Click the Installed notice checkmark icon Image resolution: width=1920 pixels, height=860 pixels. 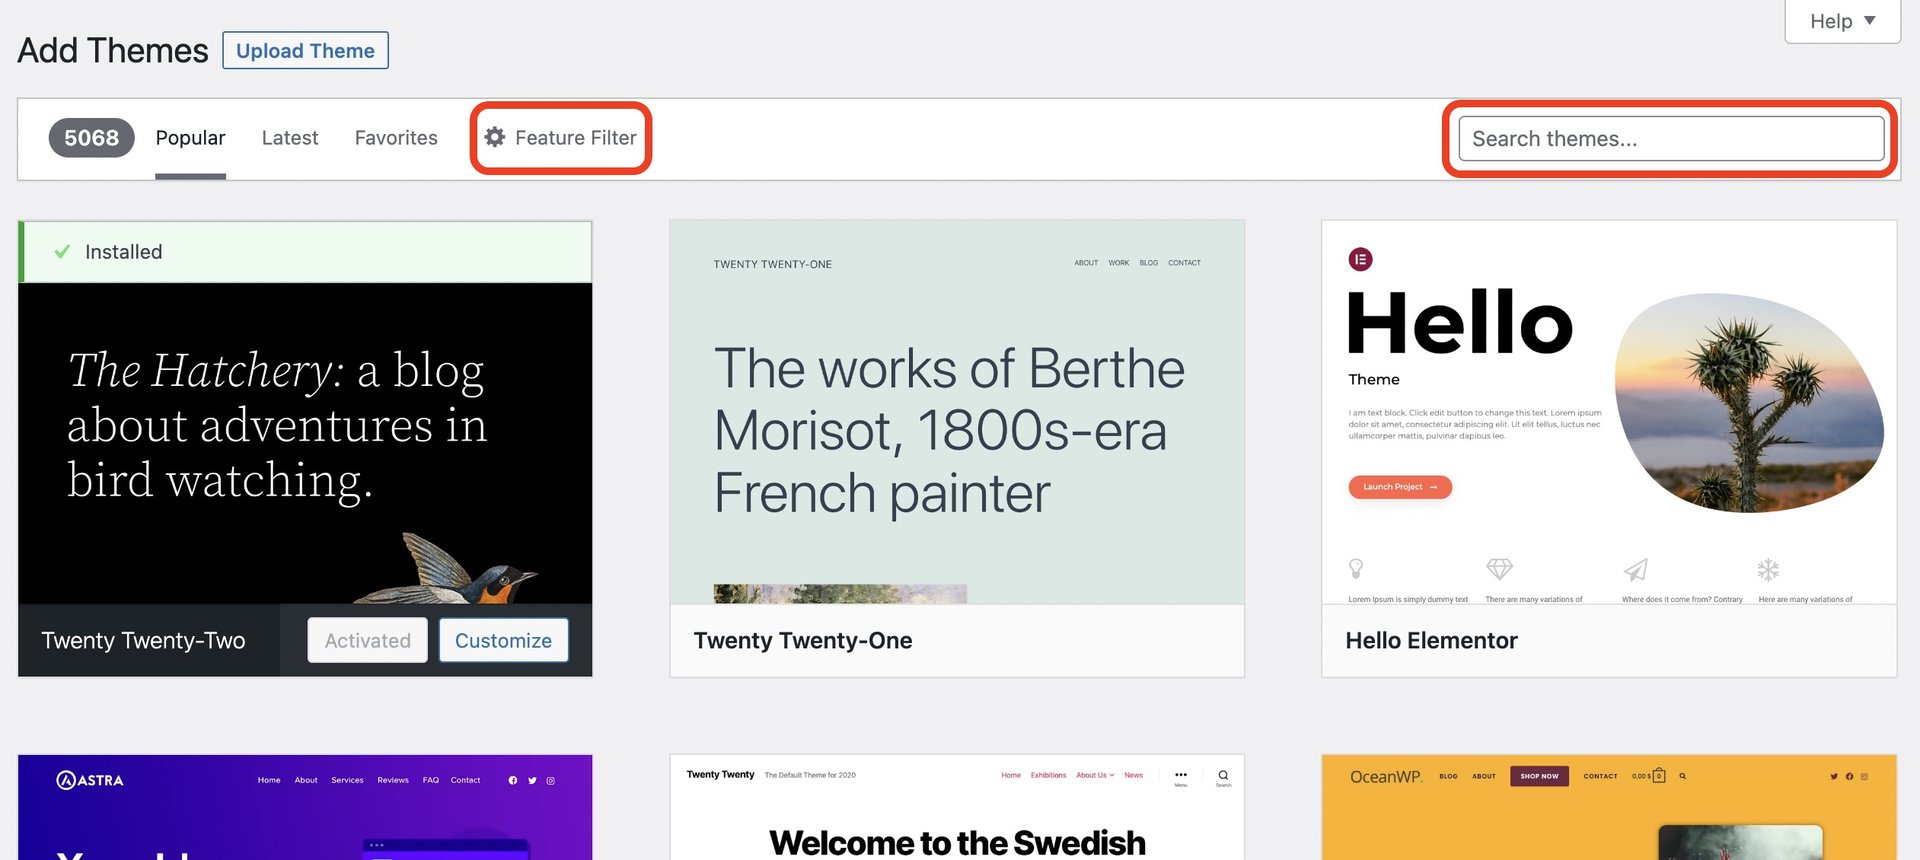[x=62, y=252]
